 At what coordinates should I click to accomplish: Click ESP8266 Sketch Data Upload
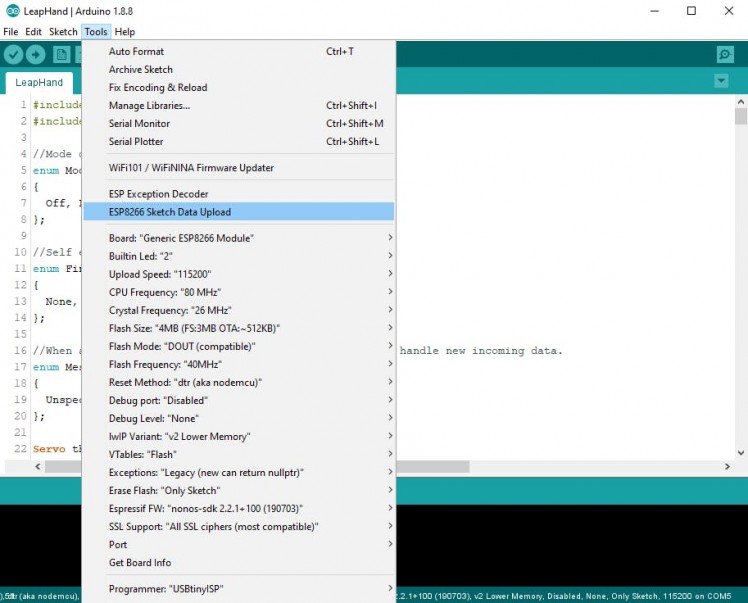pos(239,212)
